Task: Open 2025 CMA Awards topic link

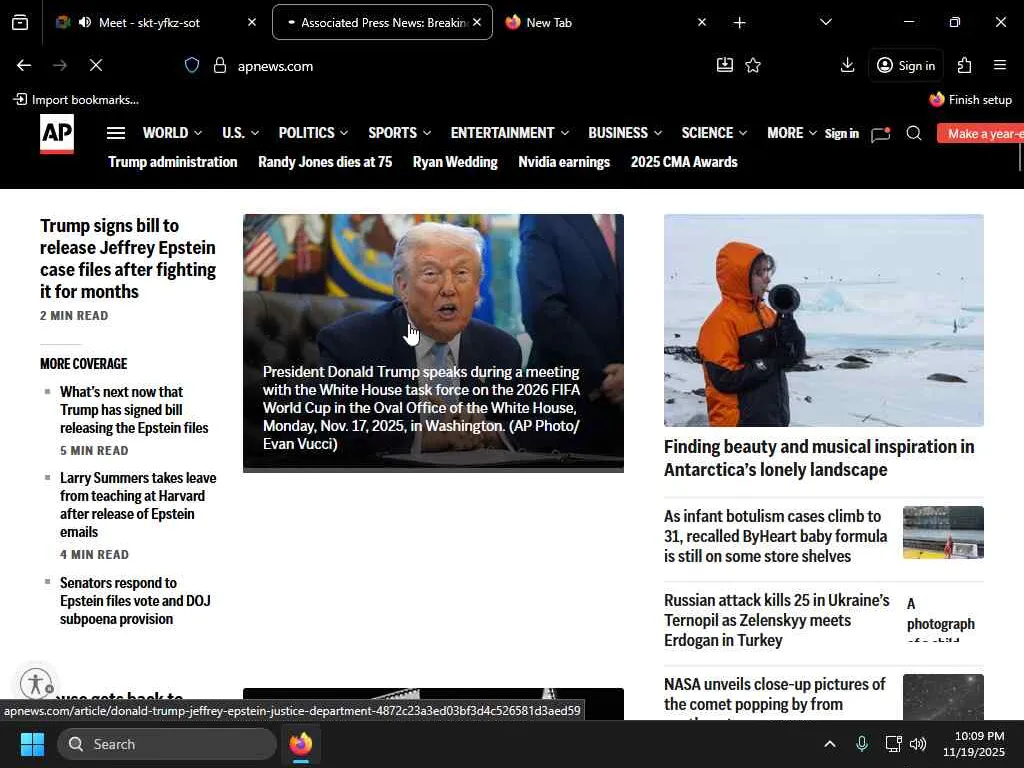Action: click(x=684, y=162)
